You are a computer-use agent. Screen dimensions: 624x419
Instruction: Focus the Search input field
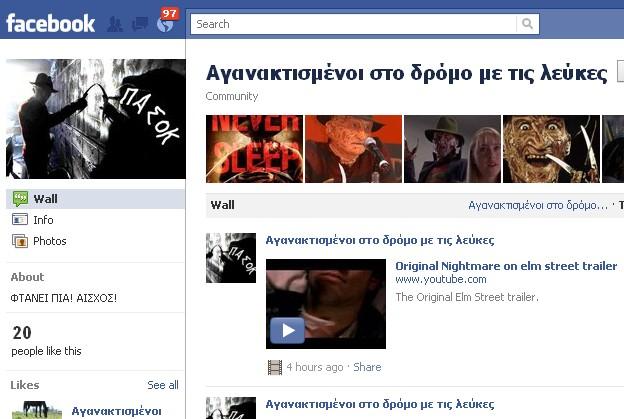coord(353,24)
